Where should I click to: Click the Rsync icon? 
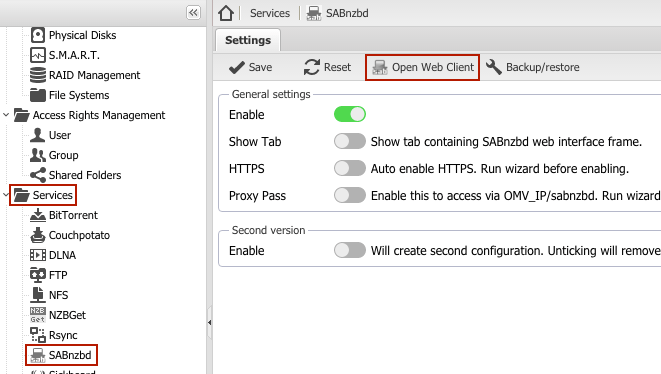click(x=38, y=335)
